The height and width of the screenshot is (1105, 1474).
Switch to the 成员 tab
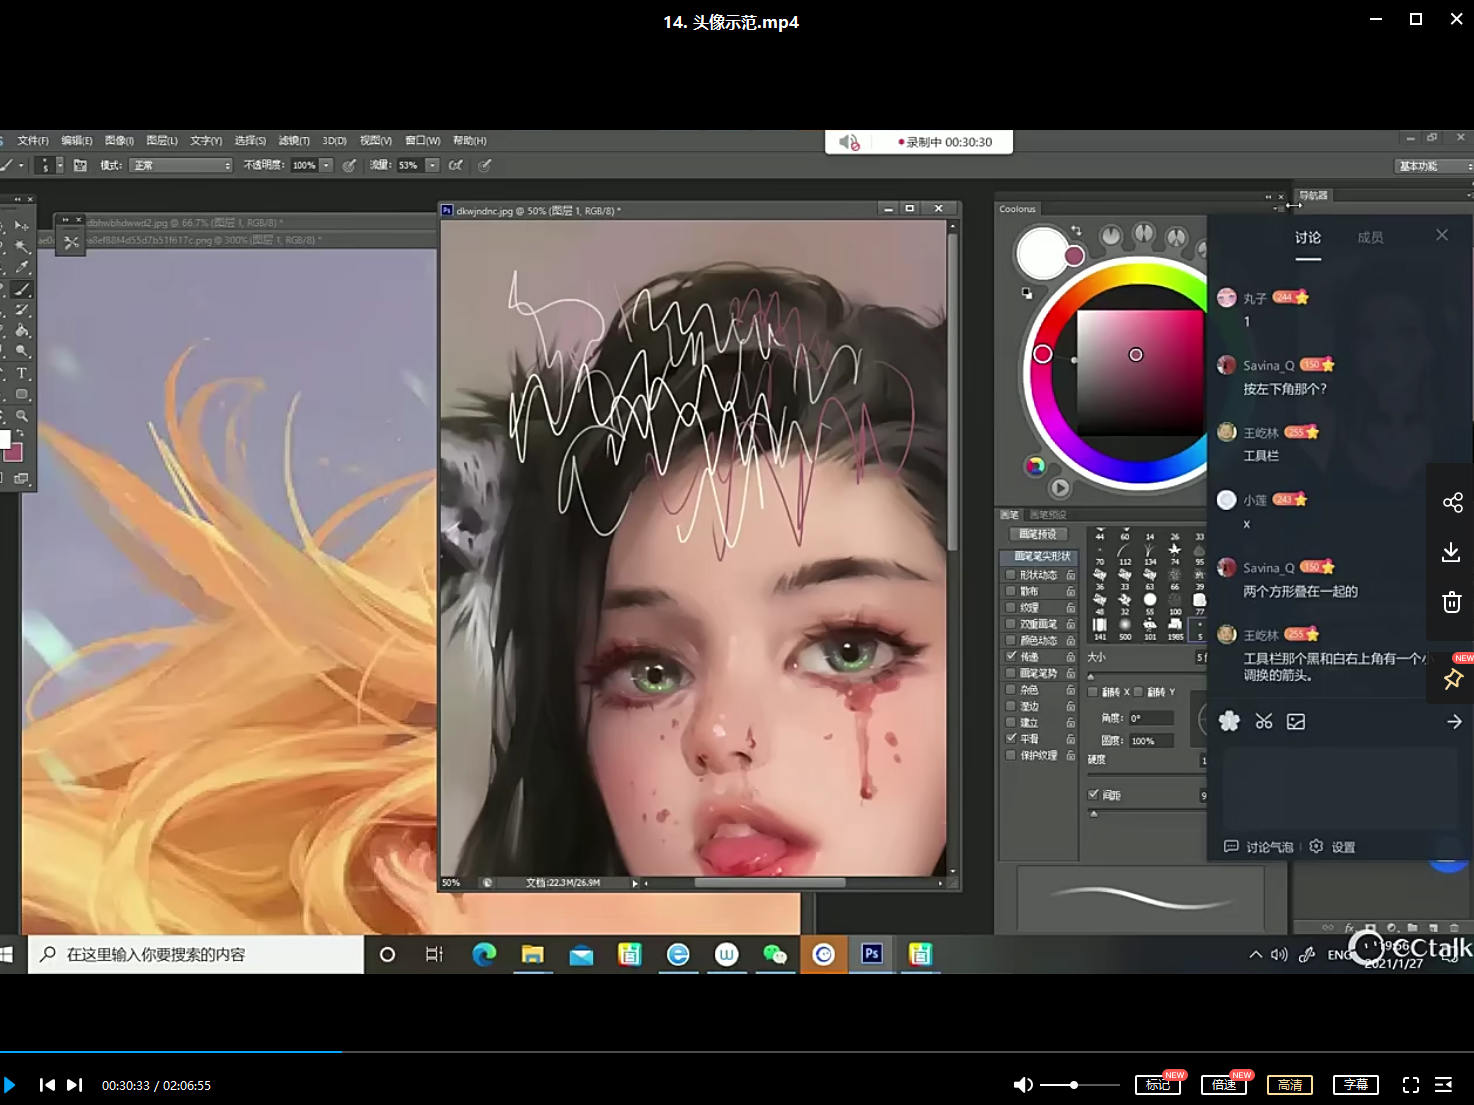coord(1370,238)
